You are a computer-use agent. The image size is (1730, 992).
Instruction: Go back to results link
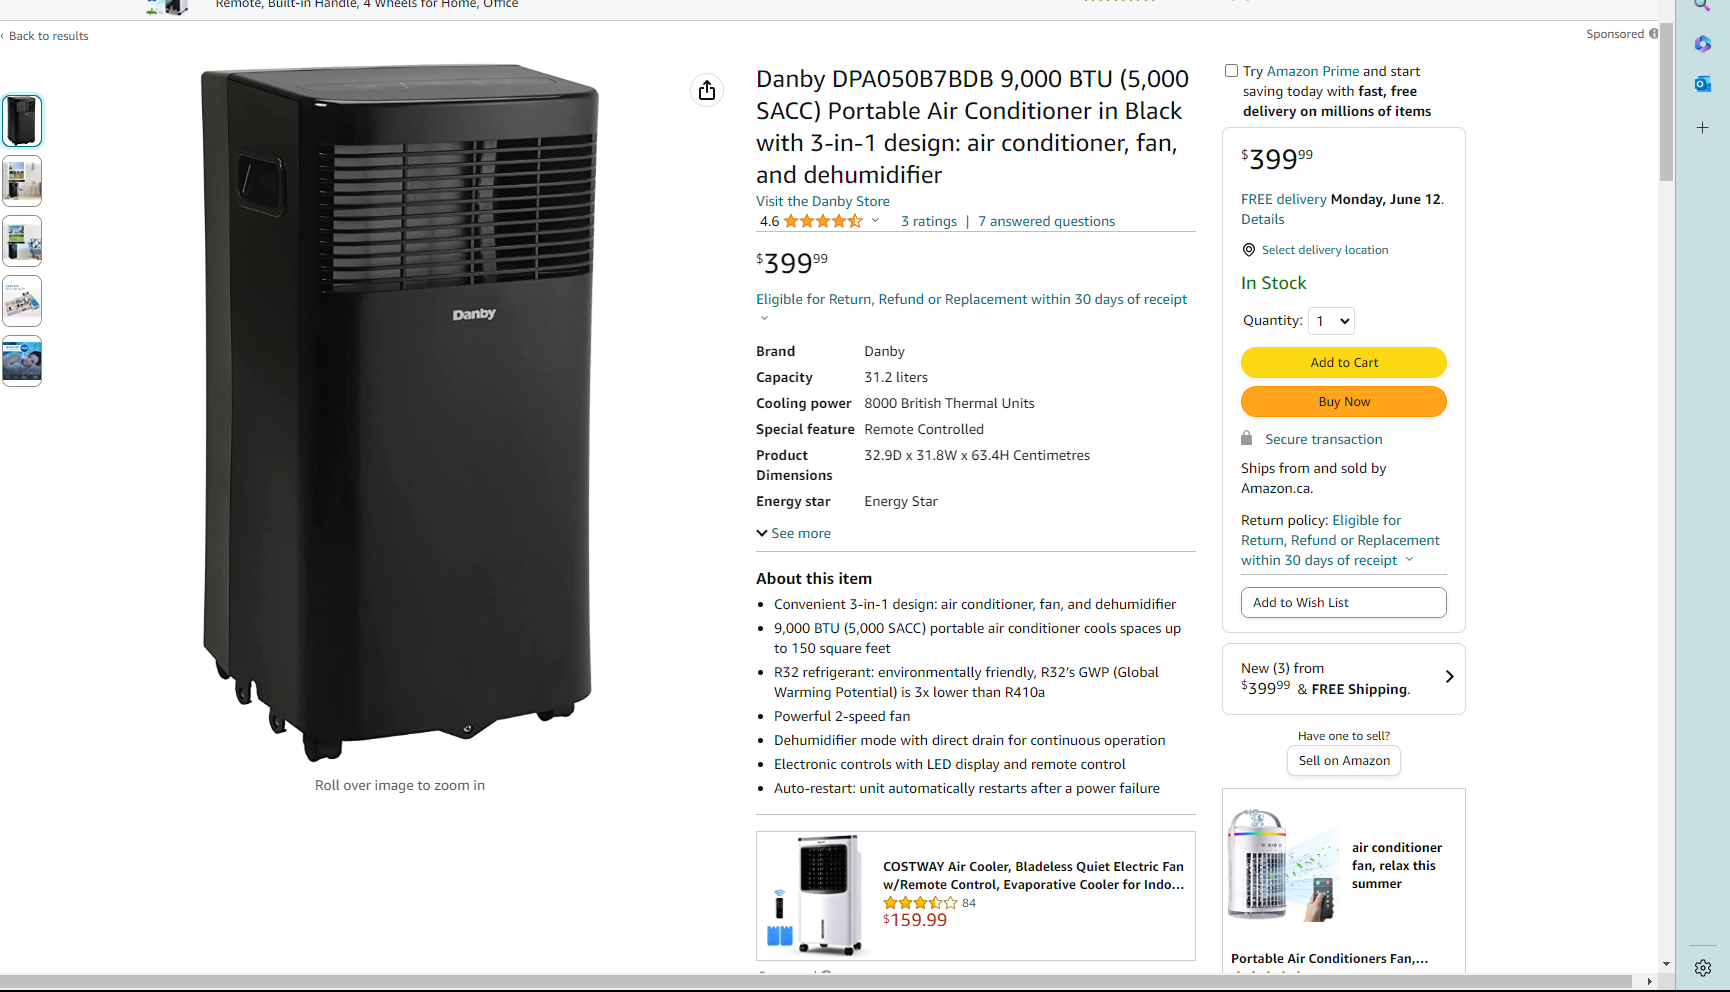pyautogui.click(x=48, y=36)
